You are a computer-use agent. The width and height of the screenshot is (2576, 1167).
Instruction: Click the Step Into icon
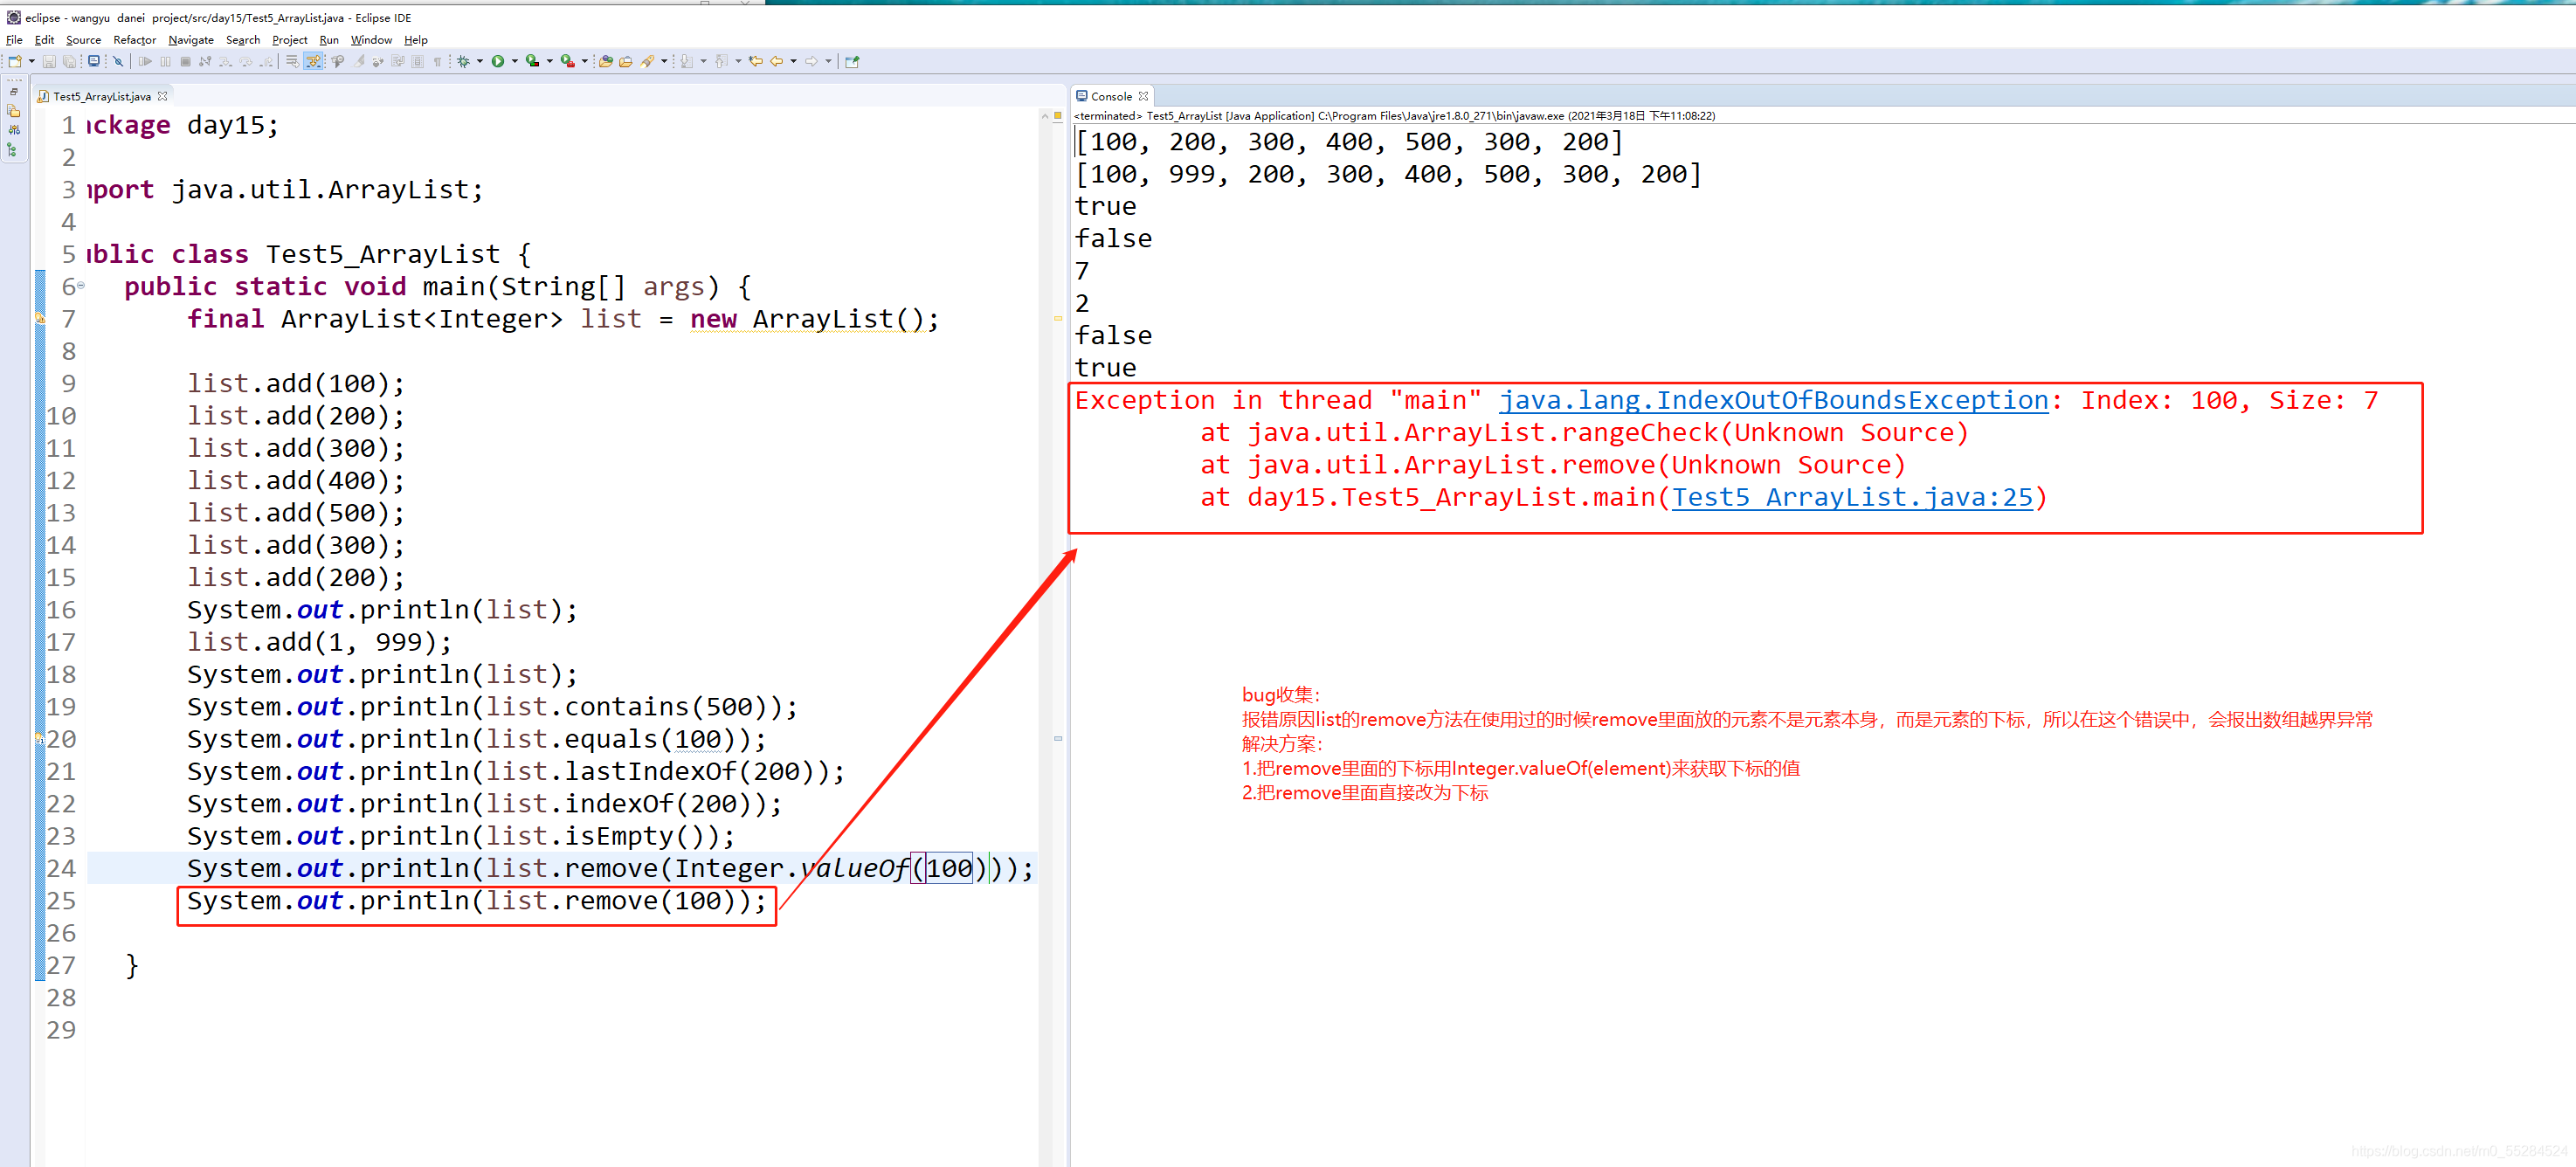tap(225, 61)
